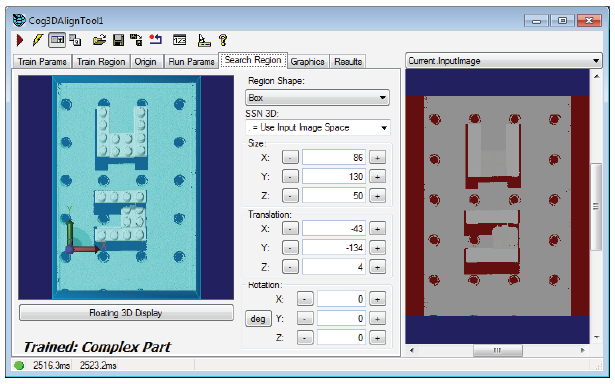Increase Size Z value
Screen dimensions: 615x384
coord(377,196)
